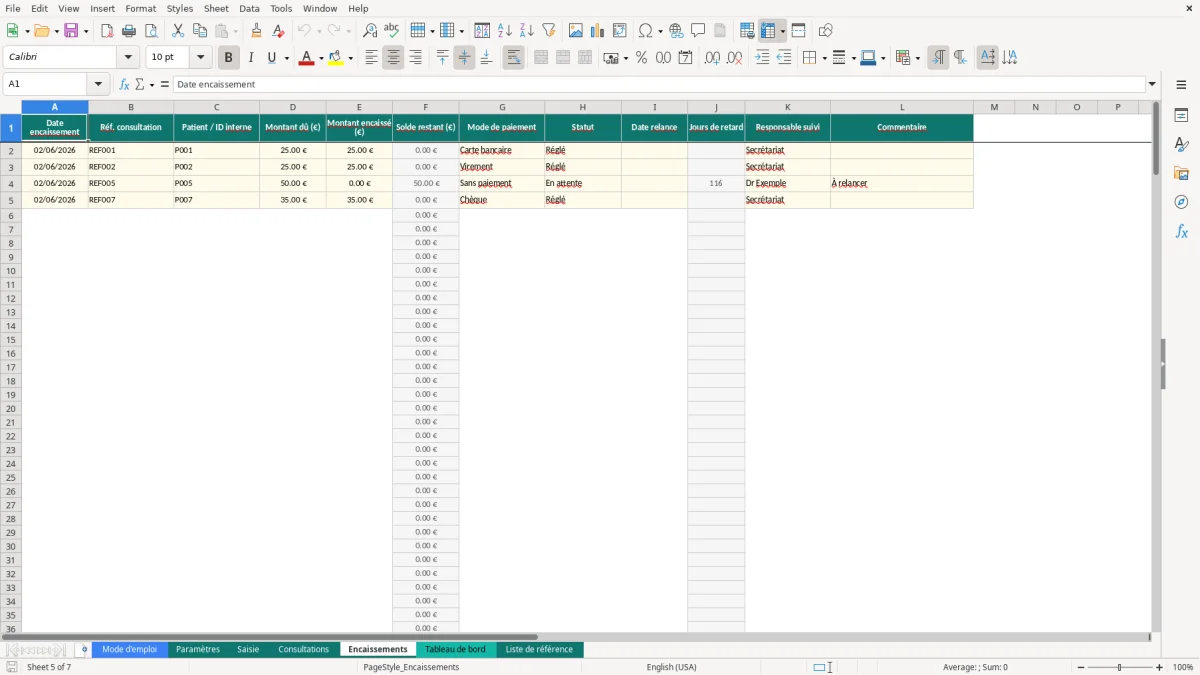Insert an image via toolbar icon
Viewport: 1200px width, 675px height.
point(576,31)
